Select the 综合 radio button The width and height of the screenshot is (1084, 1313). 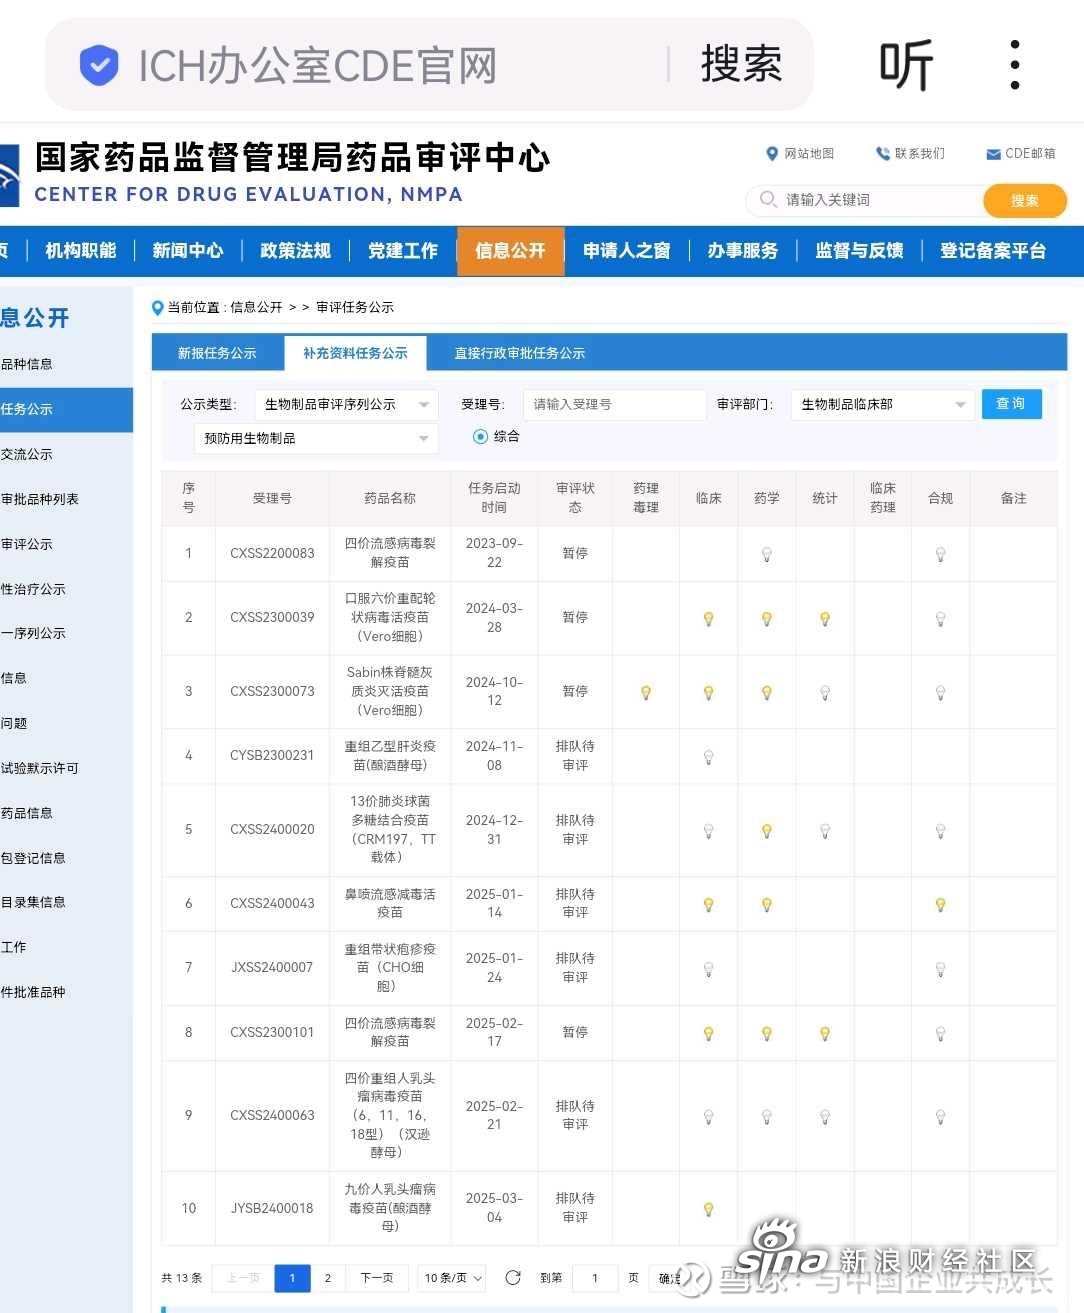point(481,436)
